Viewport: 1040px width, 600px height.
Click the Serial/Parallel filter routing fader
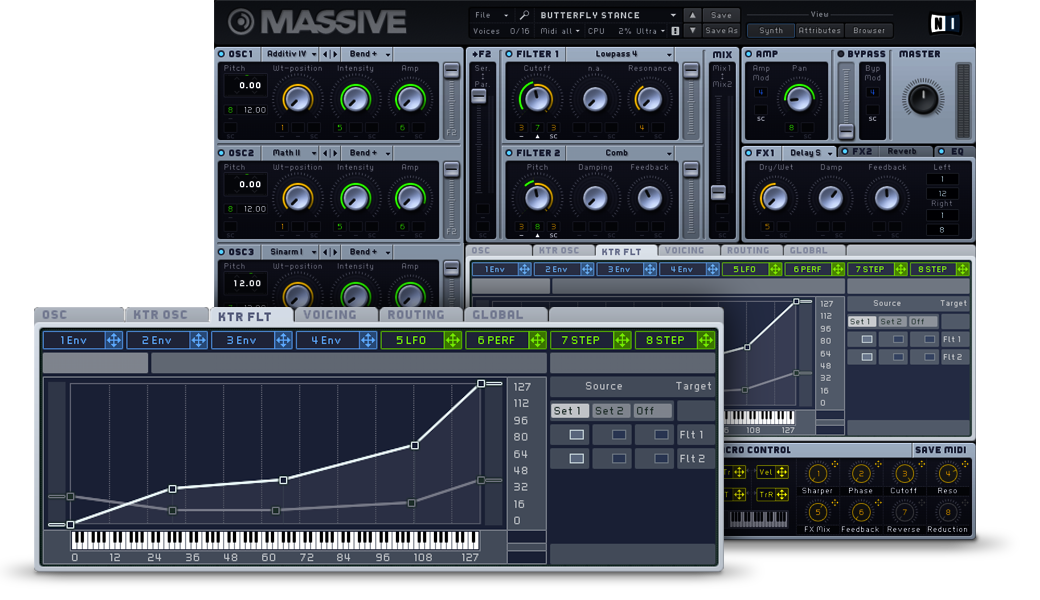(479, 95)
